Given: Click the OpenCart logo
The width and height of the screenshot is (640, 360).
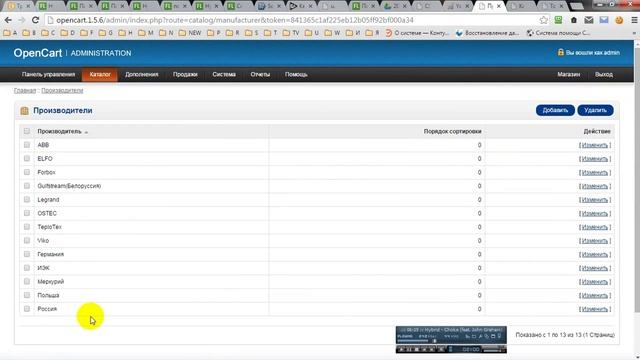Looking at the screenshot, I should 38,53.
